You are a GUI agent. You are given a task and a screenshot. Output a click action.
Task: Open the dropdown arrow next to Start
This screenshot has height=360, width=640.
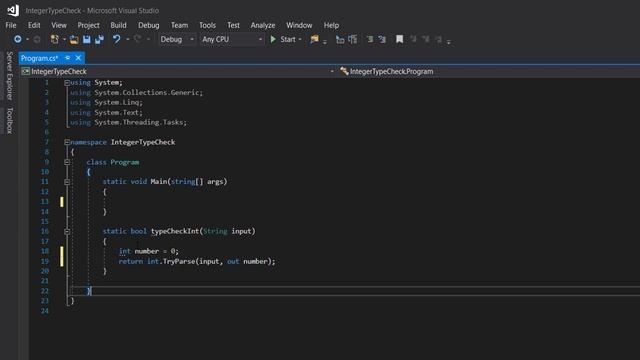(x=300, y=40)
